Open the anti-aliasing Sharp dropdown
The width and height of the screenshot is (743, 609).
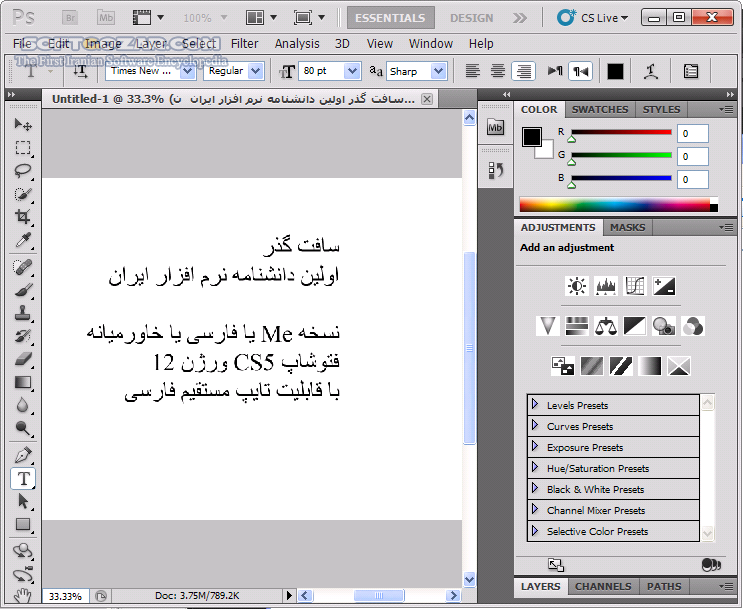point(439,72)
